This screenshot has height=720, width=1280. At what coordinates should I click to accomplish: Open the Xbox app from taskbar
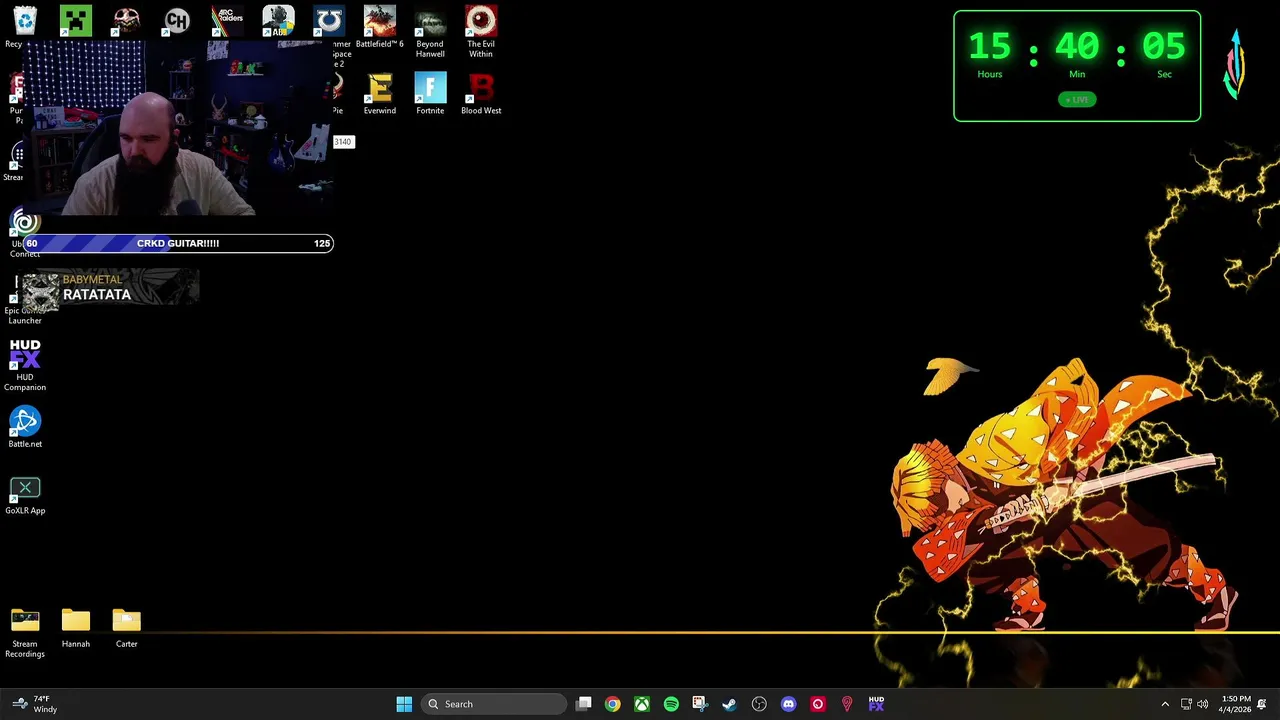pyautogui.click(x=642, y=704)
